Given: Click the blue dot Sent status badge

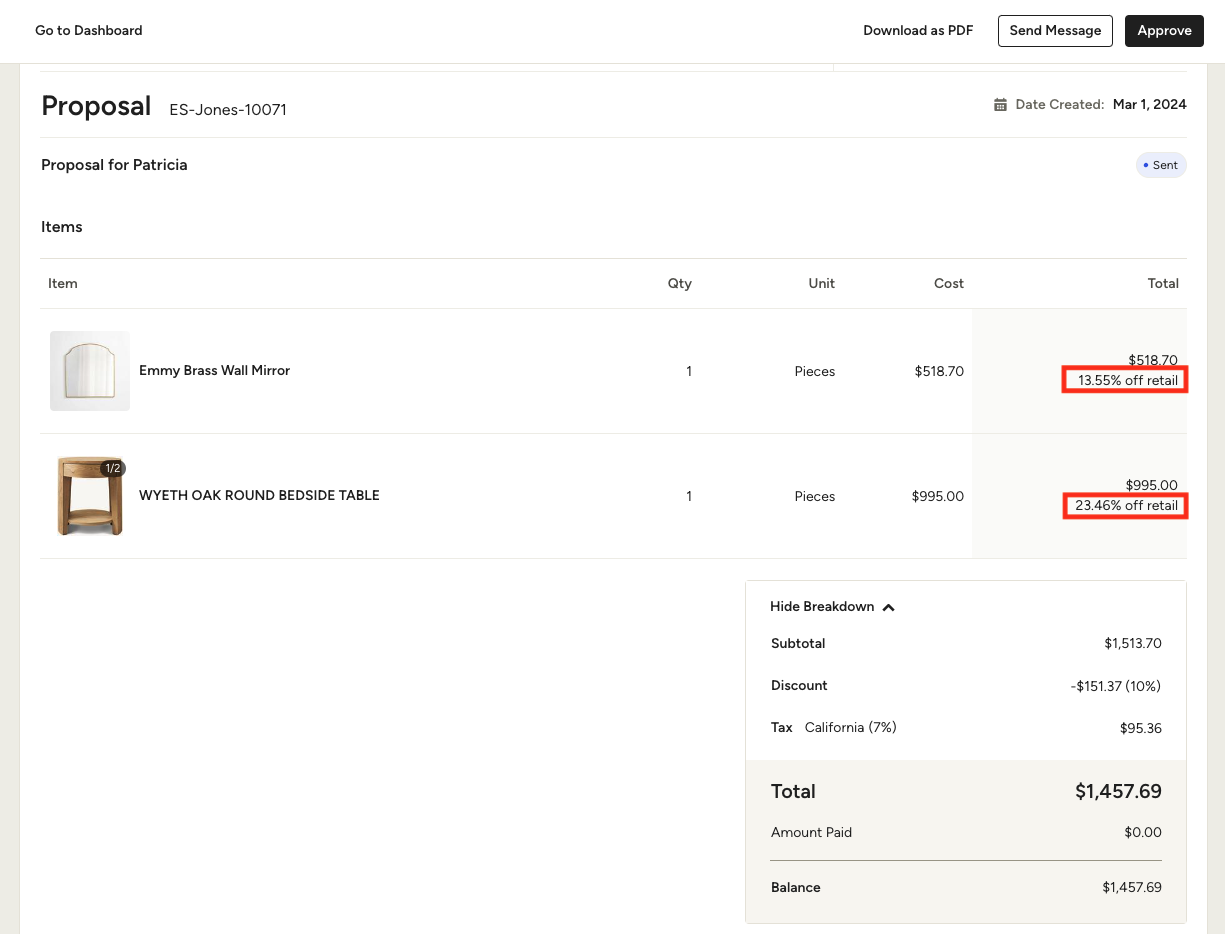Looking at the screenshot, I should [1161, 165].
